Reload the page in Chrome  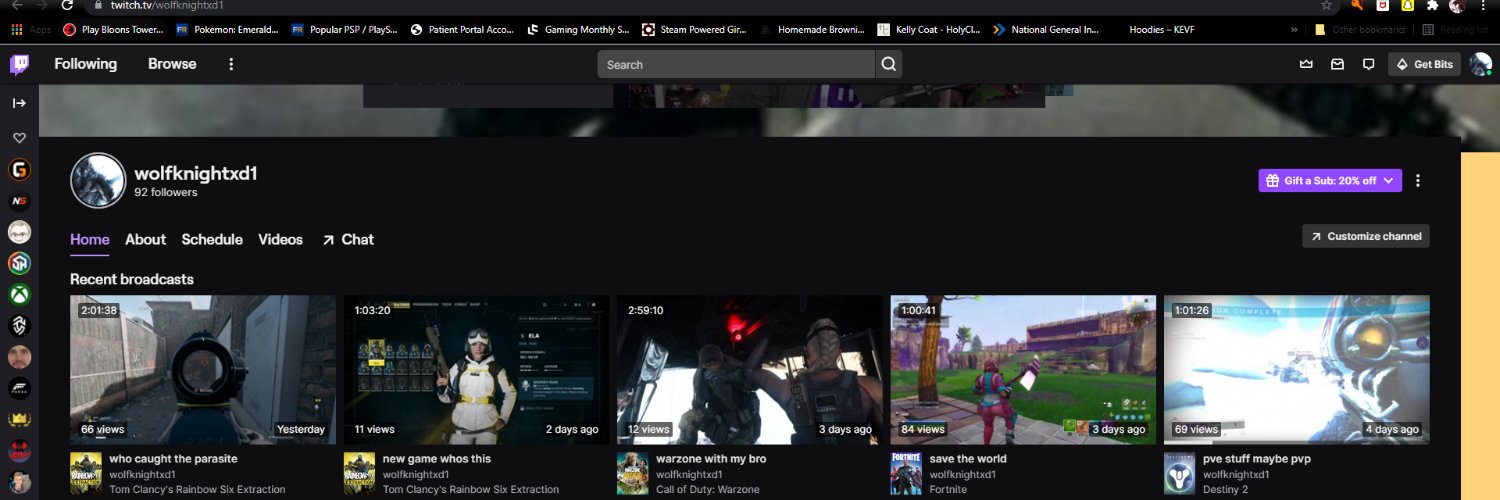(67, 6)
